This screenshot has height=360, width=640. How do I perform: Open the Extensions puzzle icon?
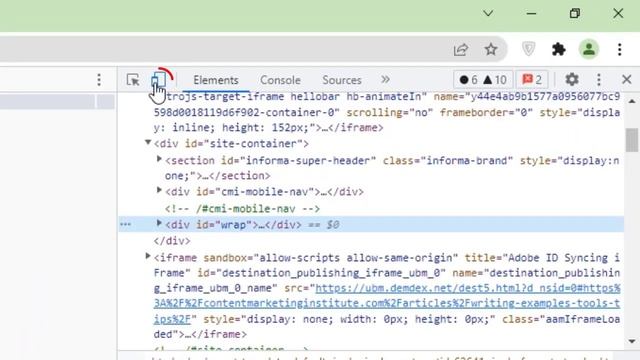[558, 49]
